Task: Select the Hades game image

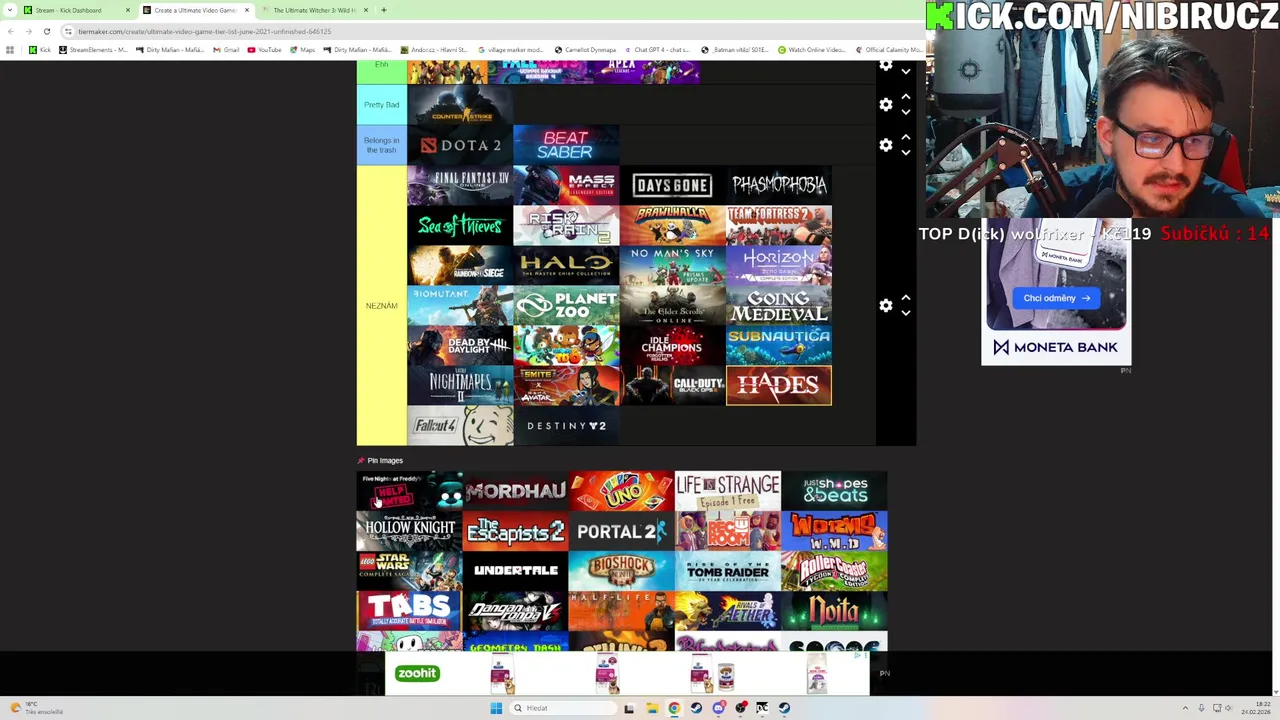Action: pos(778,386)
